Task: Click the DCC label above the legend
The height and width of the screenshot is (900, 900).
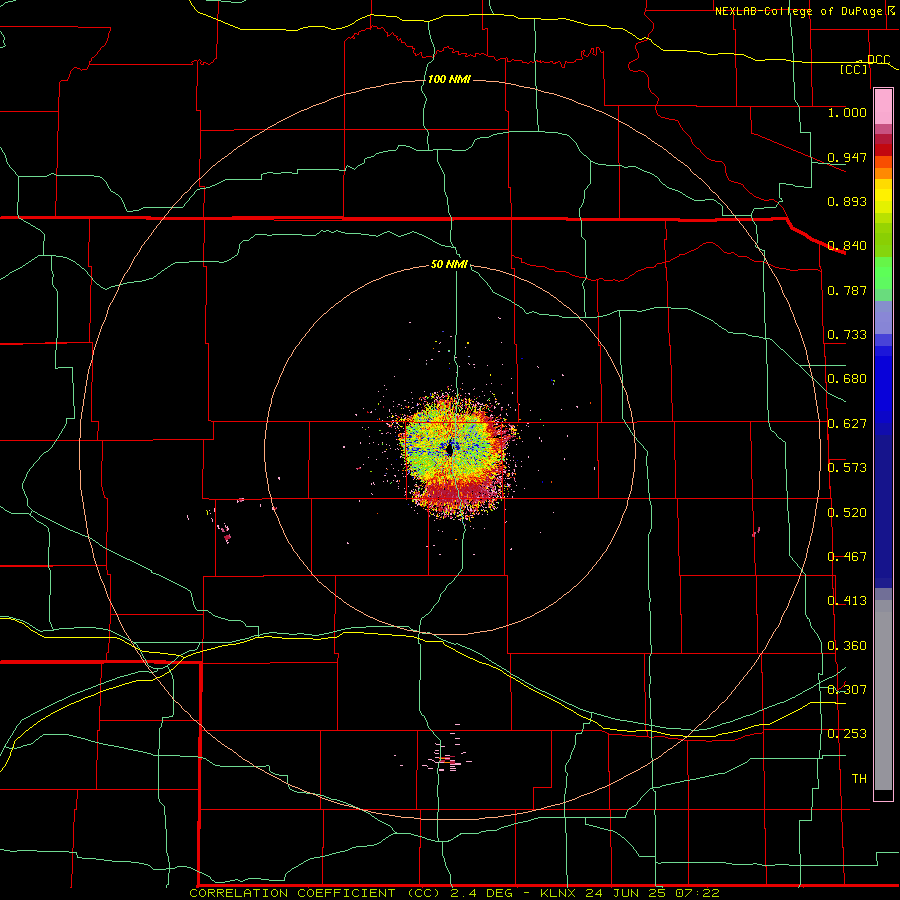Action: [x=878, y=60]
